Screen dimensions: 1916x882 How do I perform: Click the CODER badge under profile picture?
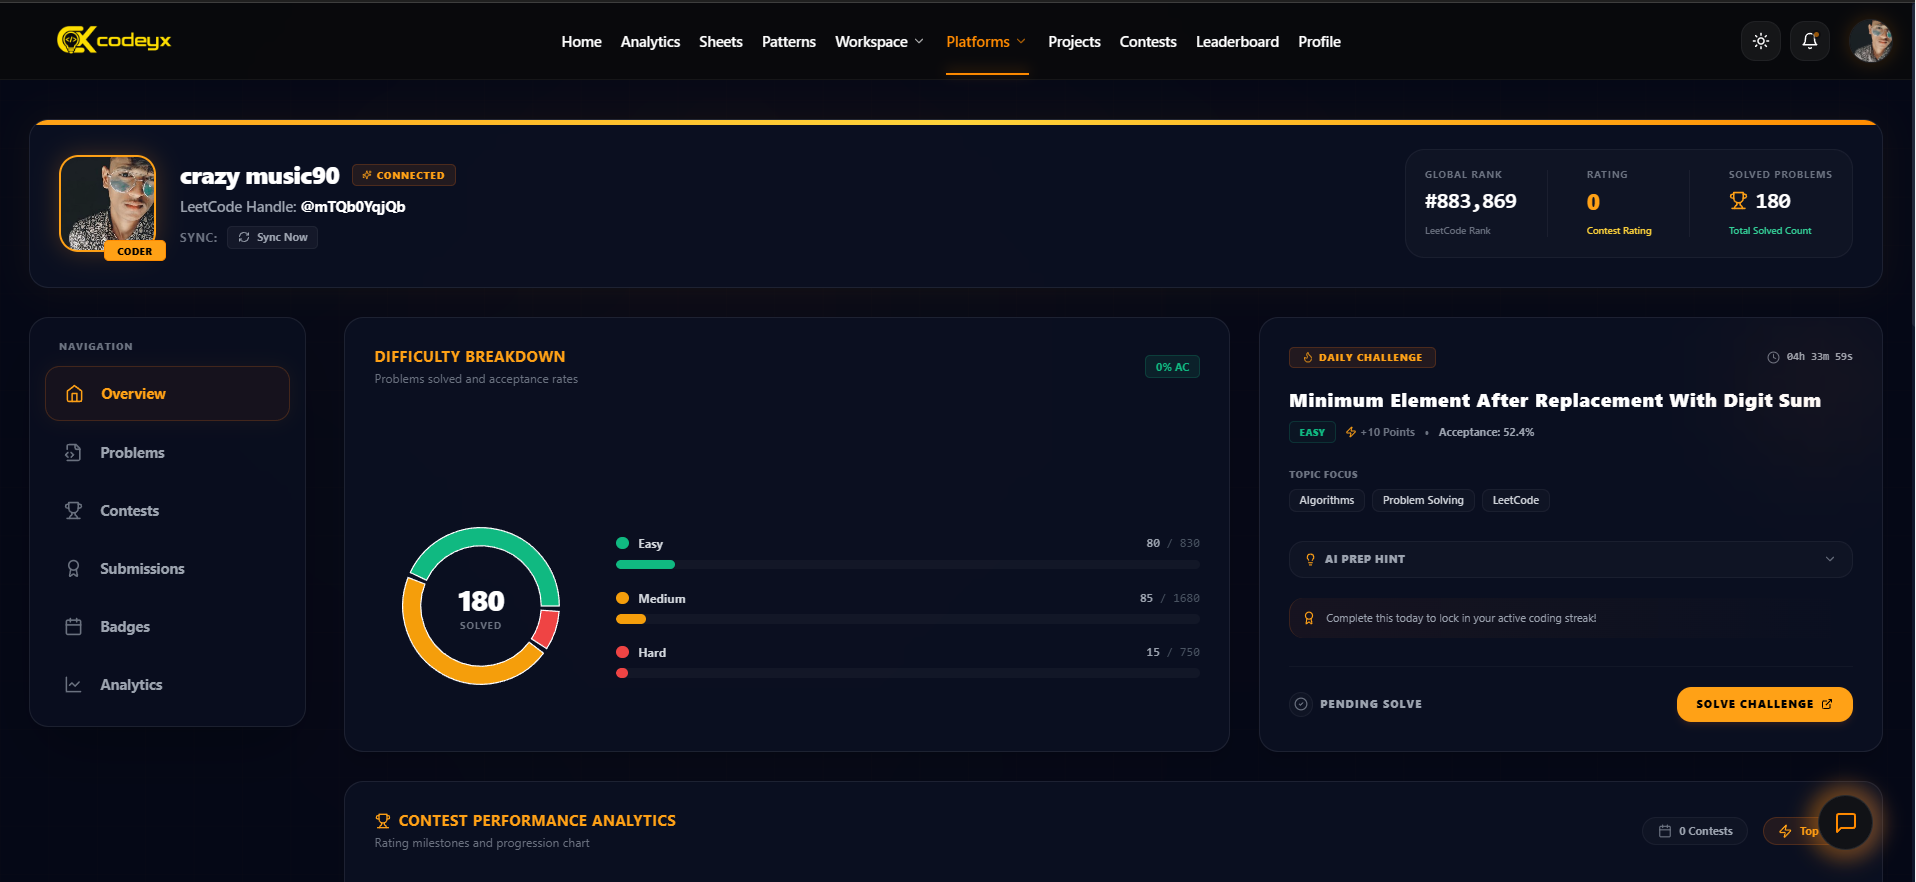135,251
